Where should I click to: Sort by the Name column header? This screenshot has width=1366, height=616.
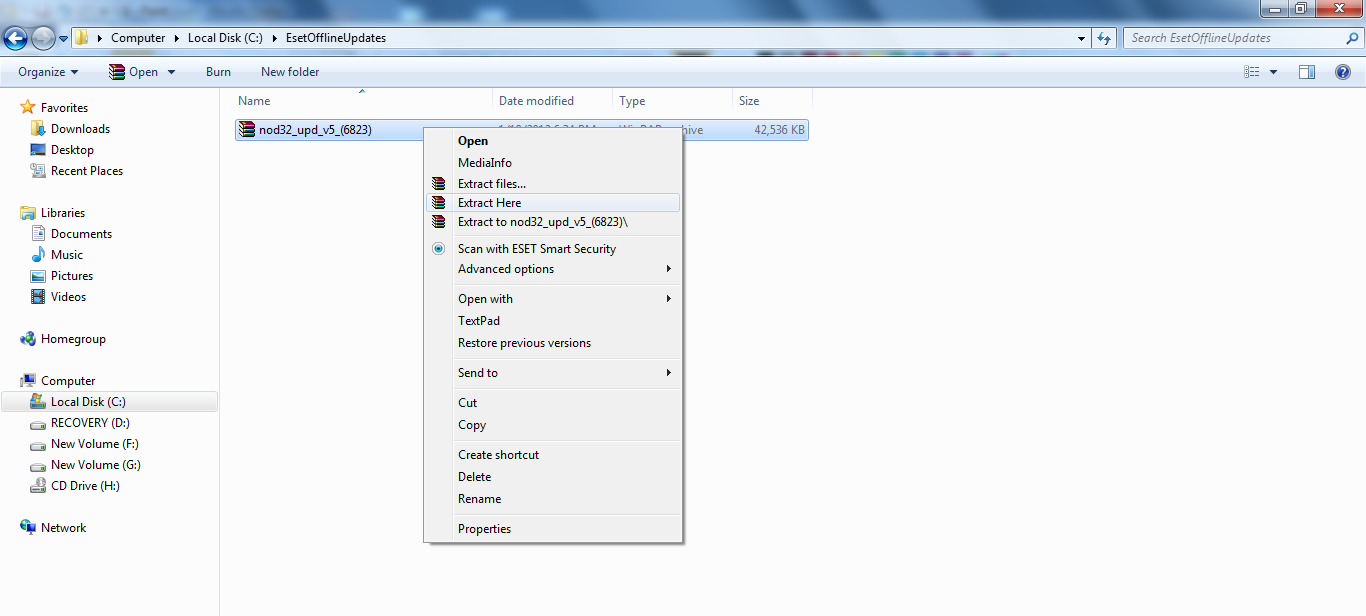(254, 101)
